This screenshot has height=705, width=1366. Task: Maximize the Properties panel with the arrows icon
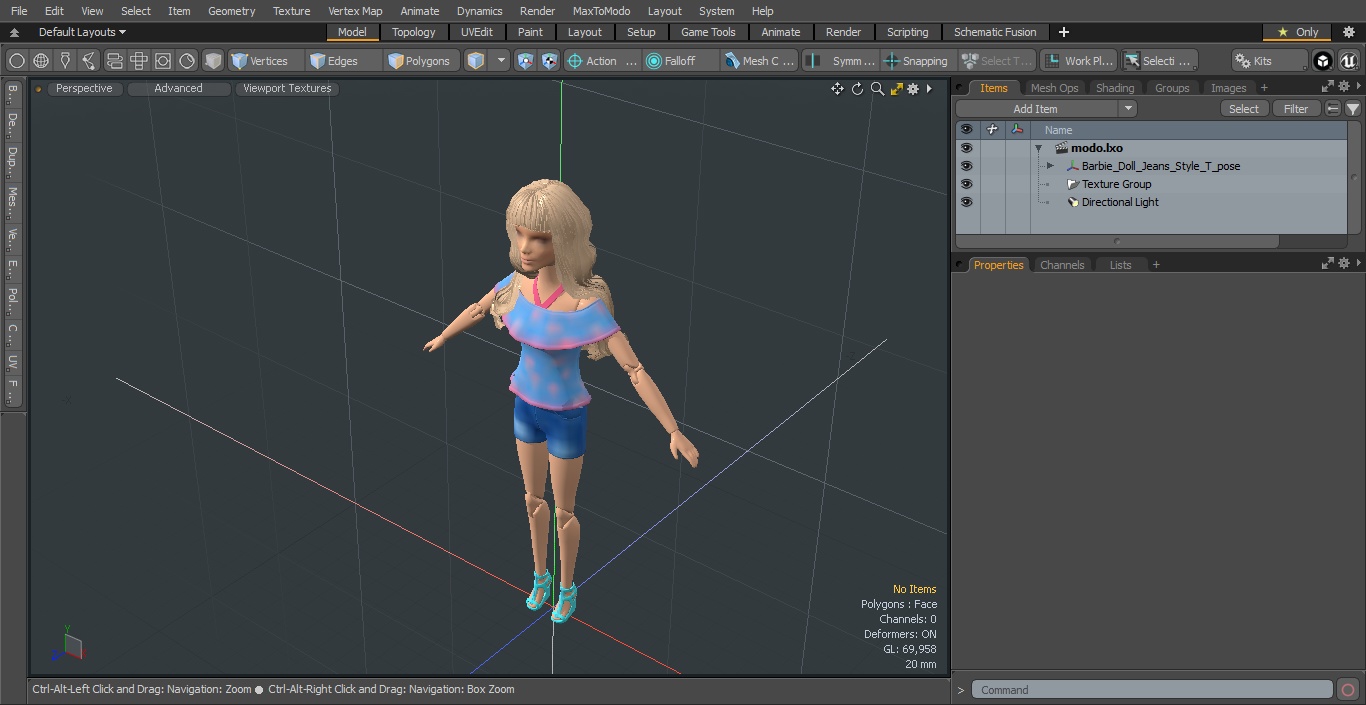click(x=1328, y=264)
